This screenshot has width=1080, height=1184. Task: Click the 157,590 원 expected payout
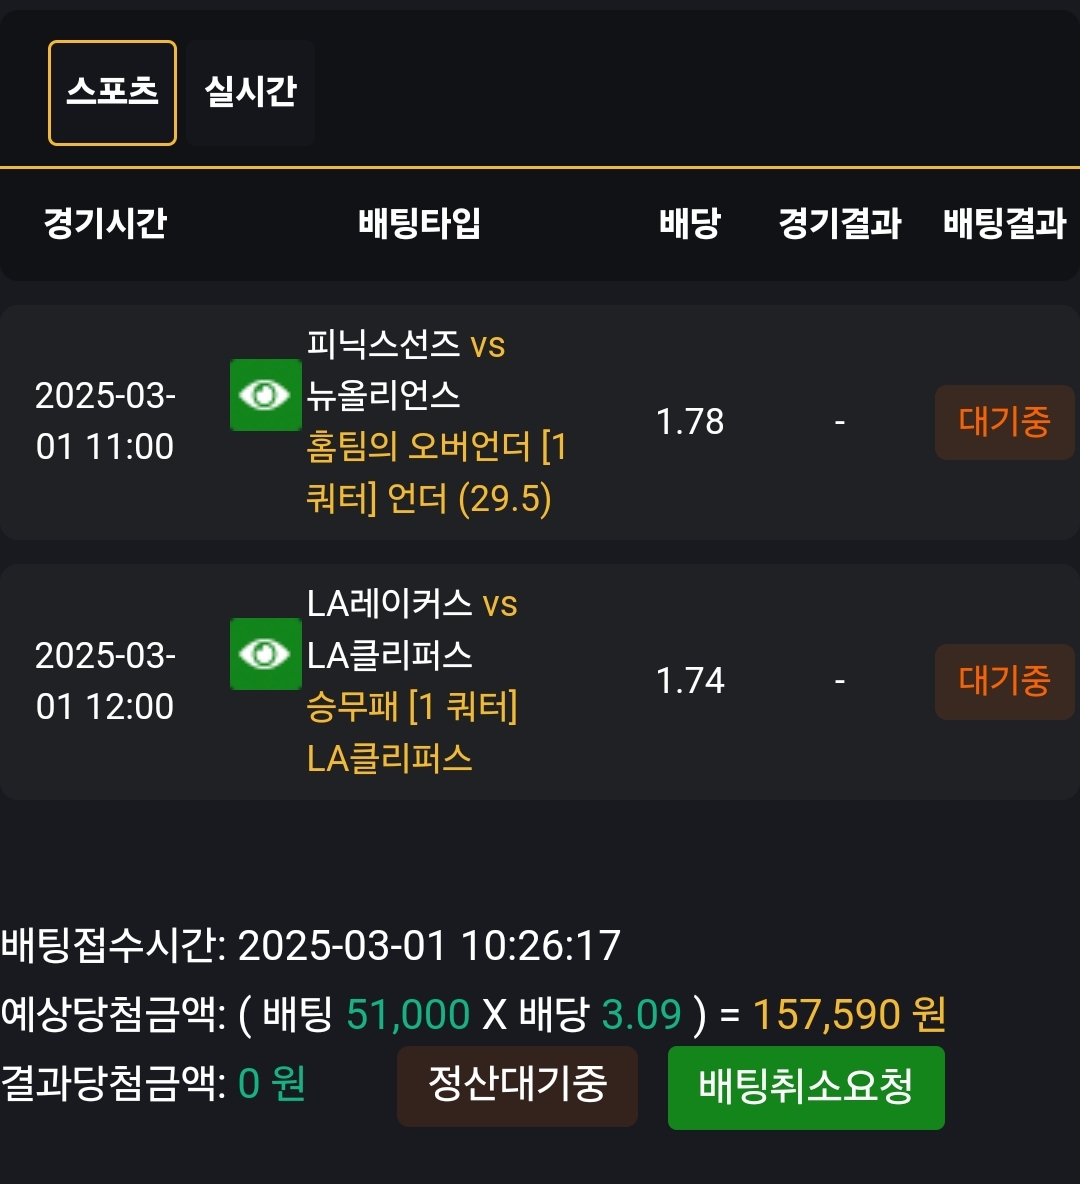tap(848, 1015)
